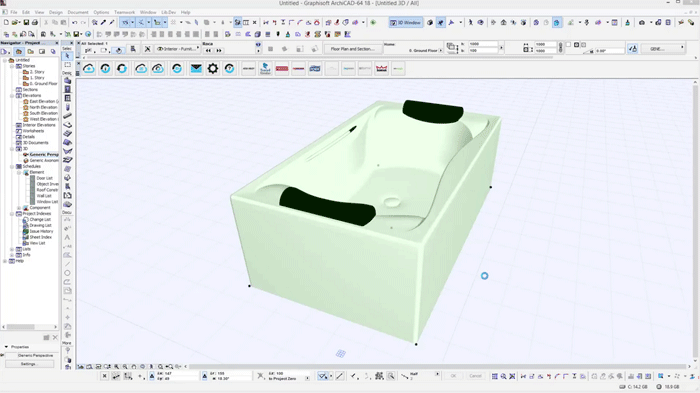The width and height of the screenshot is (700, 393).
Task: Click the Print icon
Action: click(34, 22)
